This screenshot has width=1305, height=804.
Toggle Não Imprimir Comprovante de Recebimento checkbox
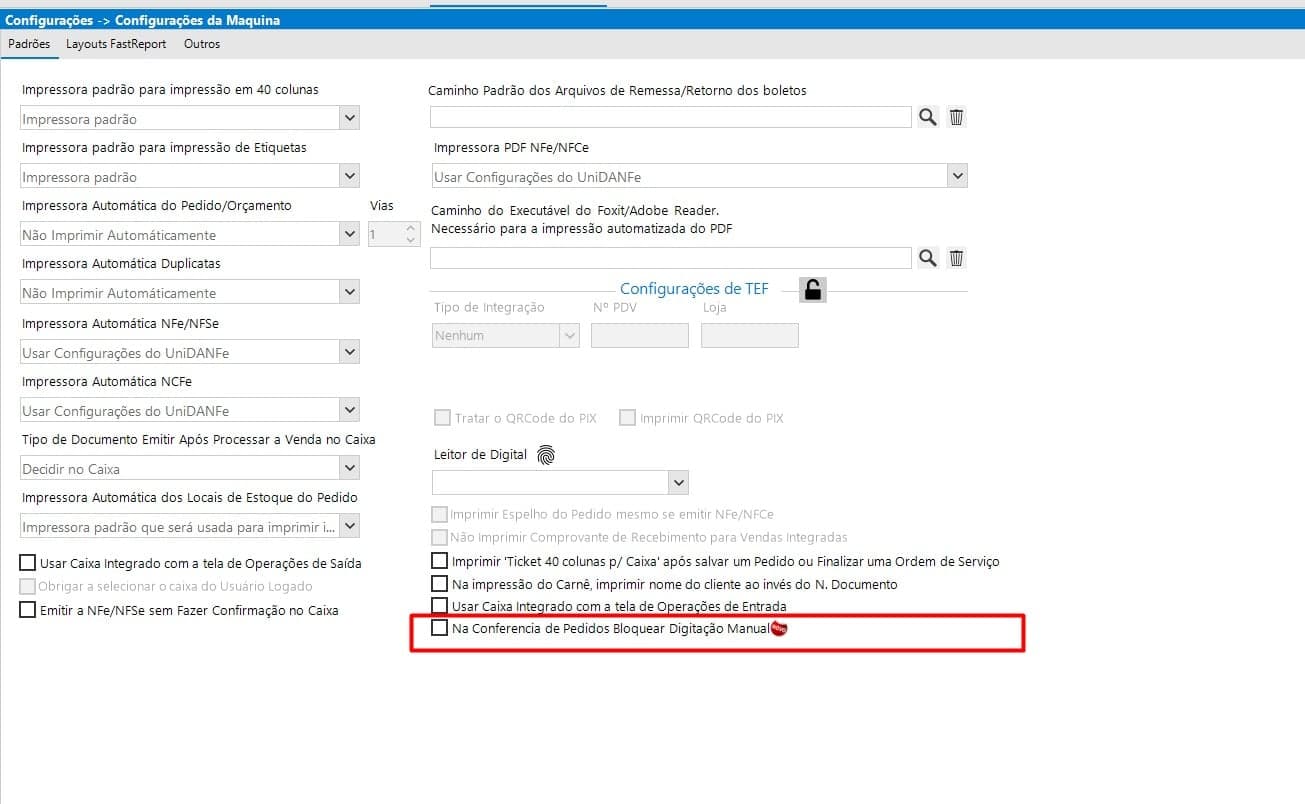tap(439, 538)
